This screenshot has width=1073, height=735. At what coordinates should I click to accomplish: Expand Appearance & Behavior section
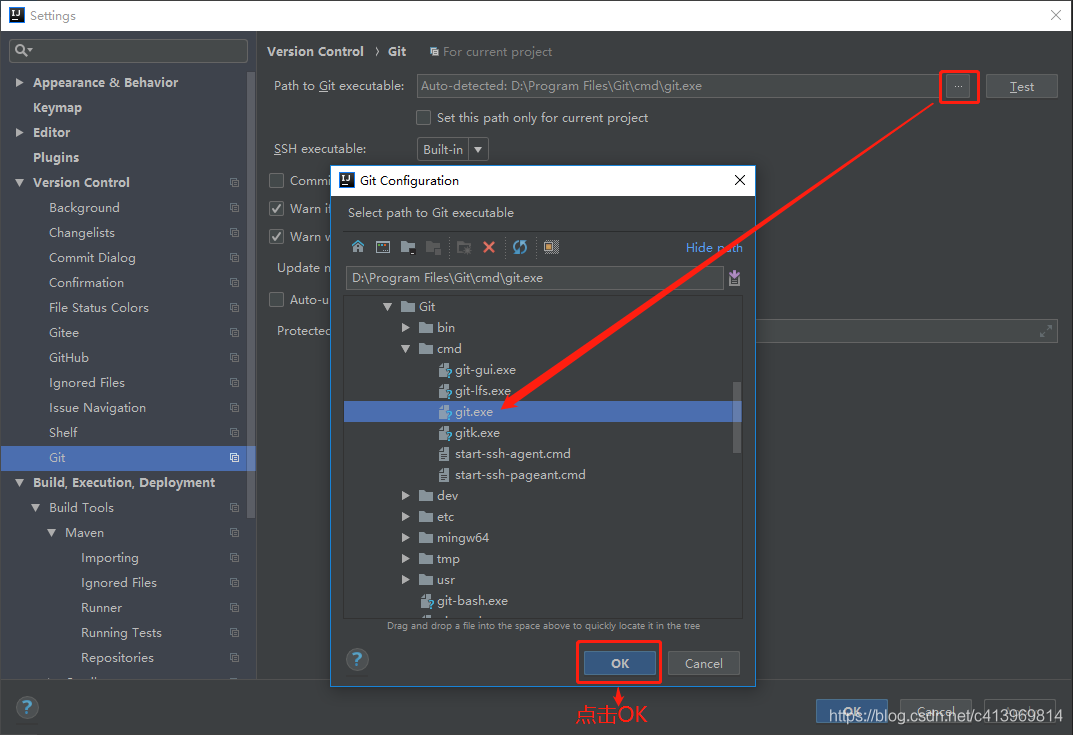[19, 82]
